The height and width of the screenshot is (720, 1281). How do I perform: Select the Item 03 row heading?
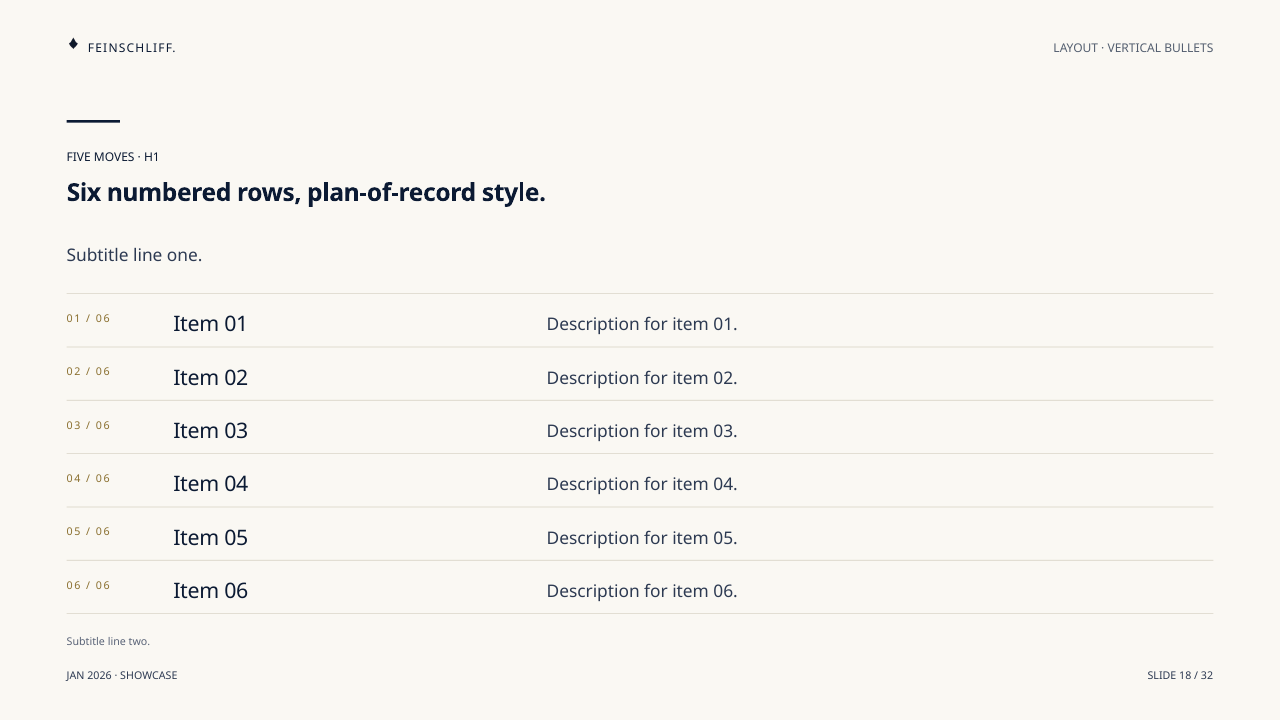pos(210,431)
